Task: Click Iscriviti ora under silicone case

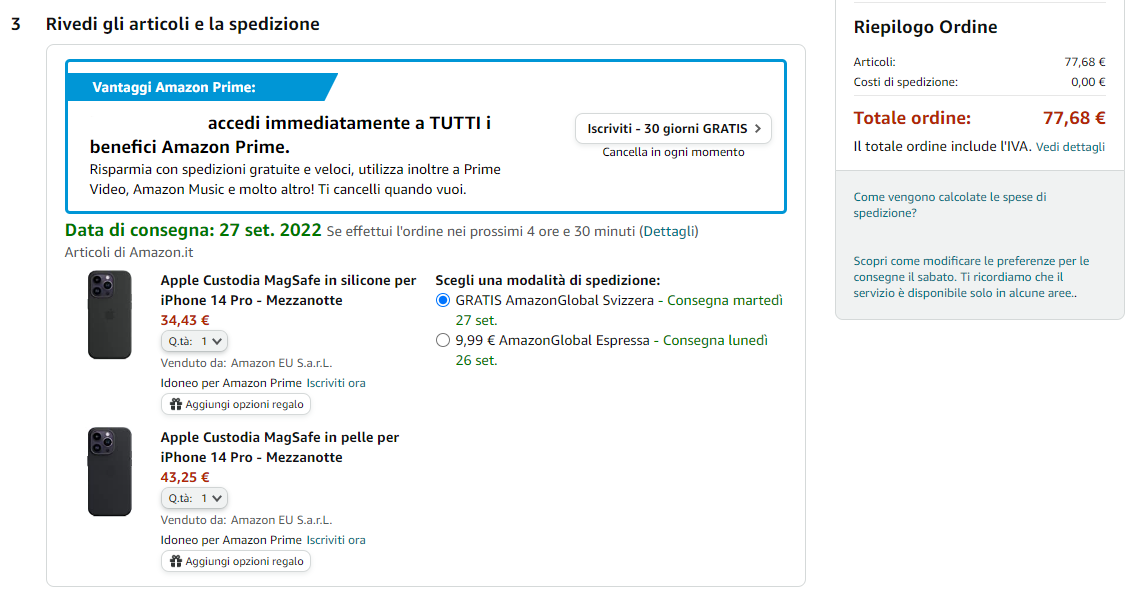Action: click(x=336, y=383)
